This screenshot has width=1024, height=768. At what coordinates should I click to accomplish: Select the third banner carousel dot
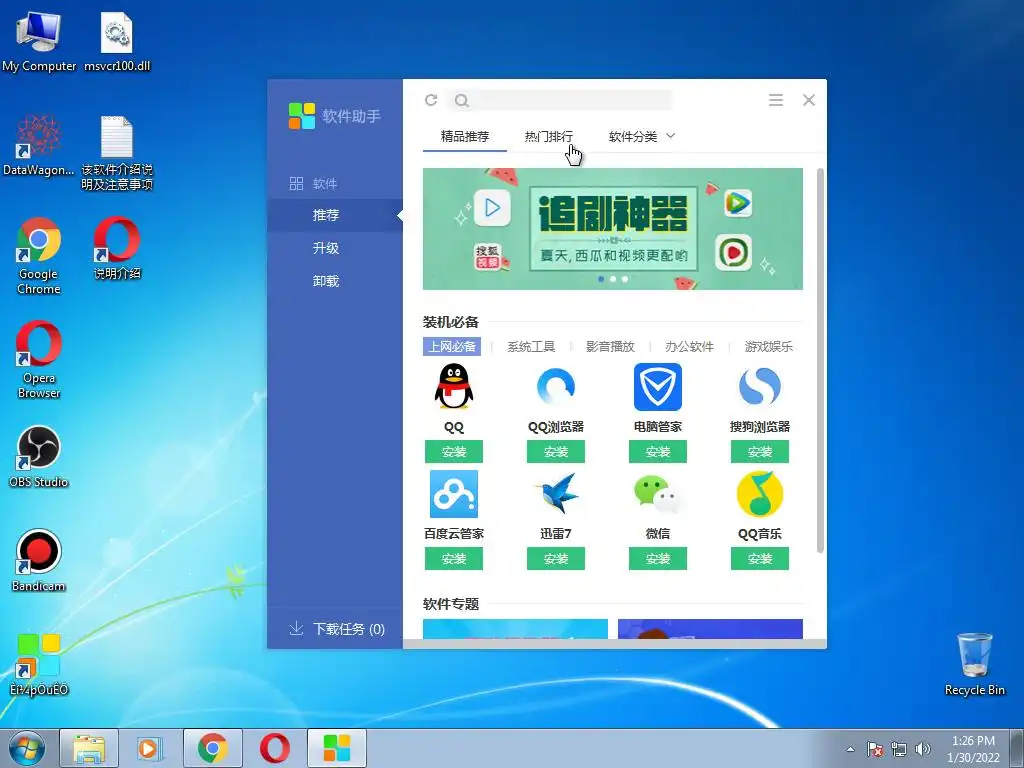pos(625,279)
